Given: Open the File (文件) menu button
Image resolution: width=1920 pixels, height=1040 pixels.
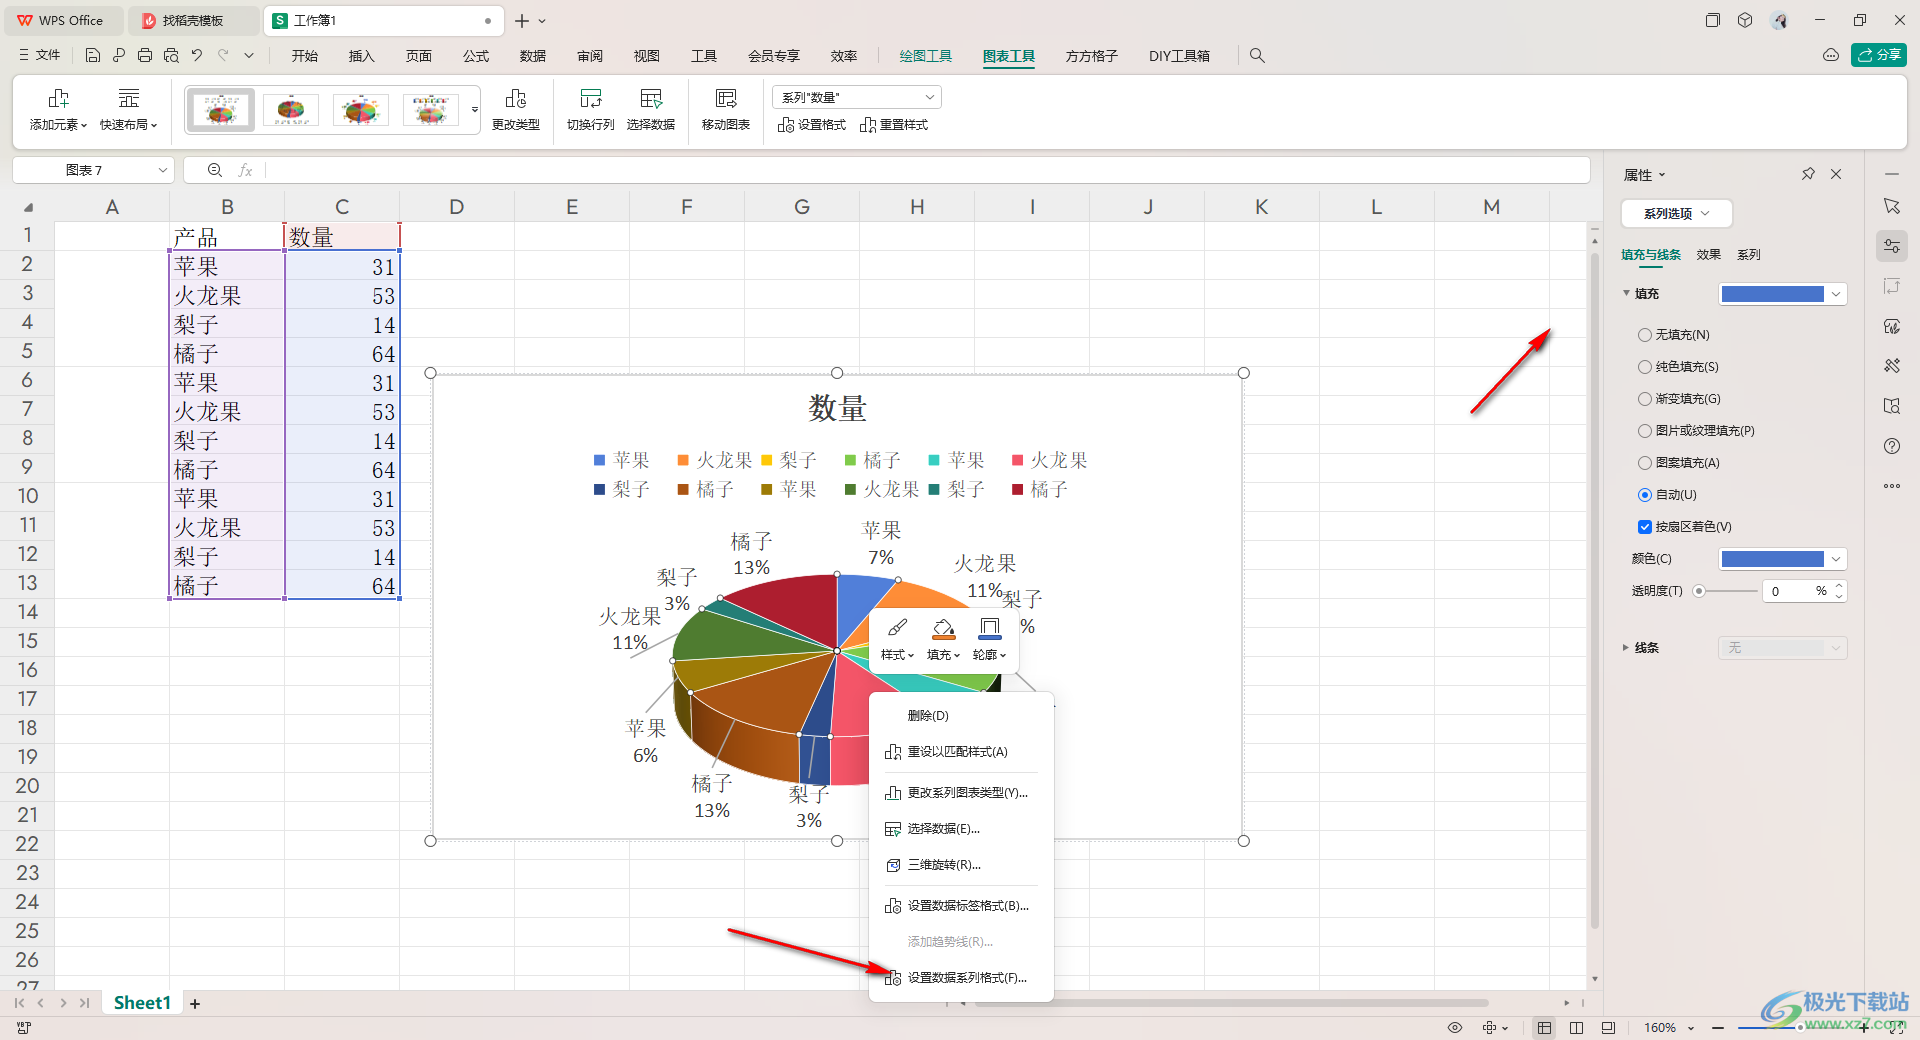Looking at the screenshot, I should [x=39, y=56].
